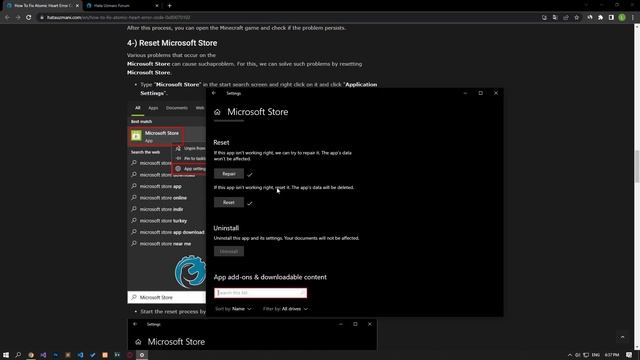Click the Apps tab in the article screenshot
The width and height of the screenshot is (640, 360).
[153, 108]
